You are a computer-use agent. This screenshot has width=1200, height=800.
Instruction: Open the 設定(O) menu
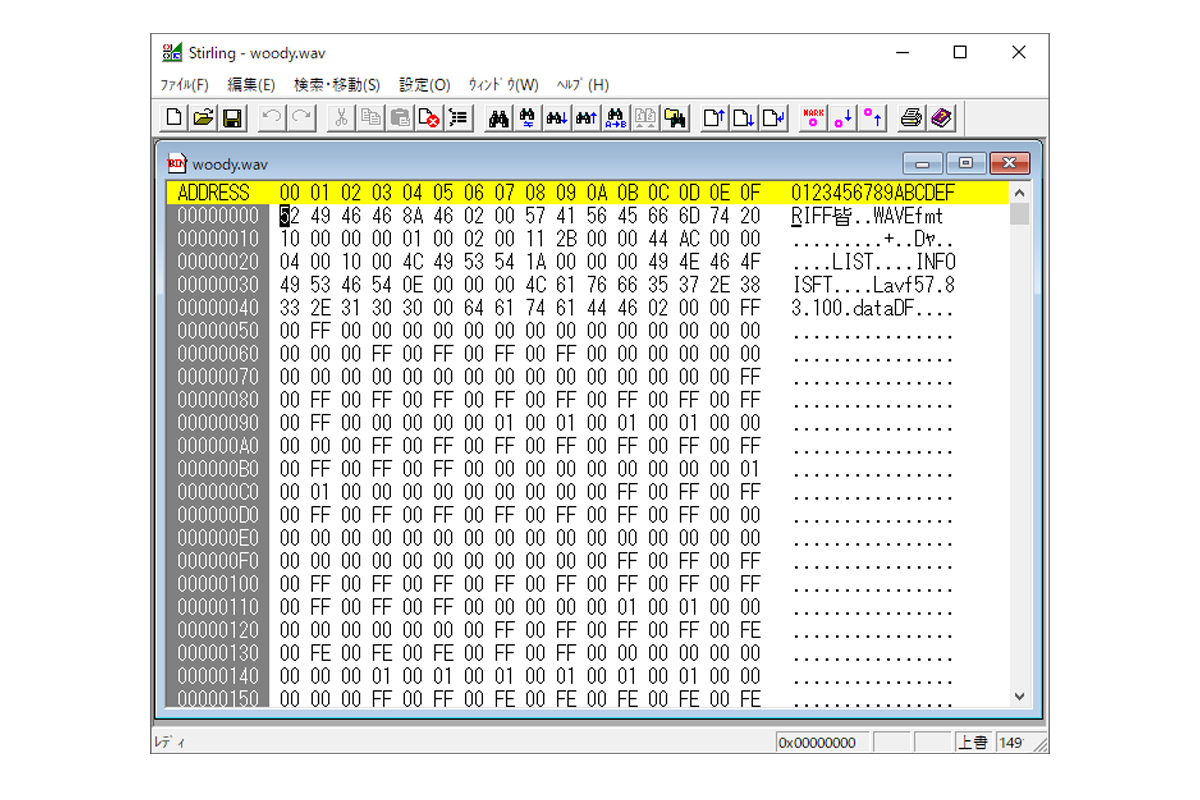coord(425,85)
